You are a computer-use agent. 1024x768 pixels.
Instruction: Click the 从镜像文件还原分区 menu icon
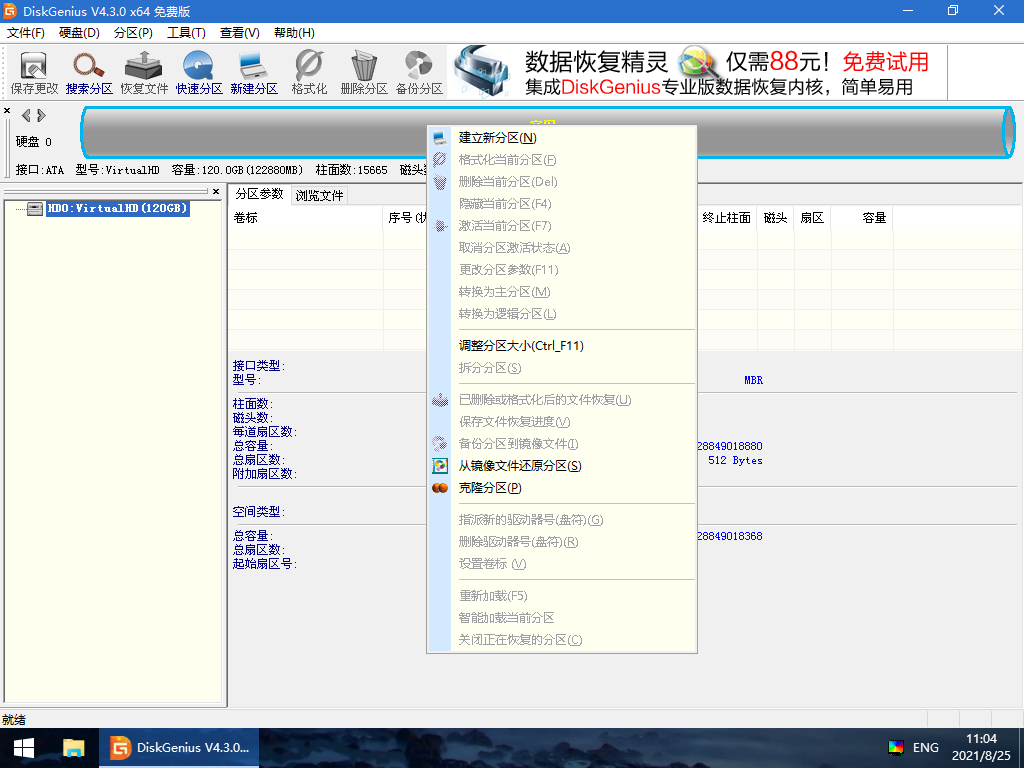click(440, 466)
